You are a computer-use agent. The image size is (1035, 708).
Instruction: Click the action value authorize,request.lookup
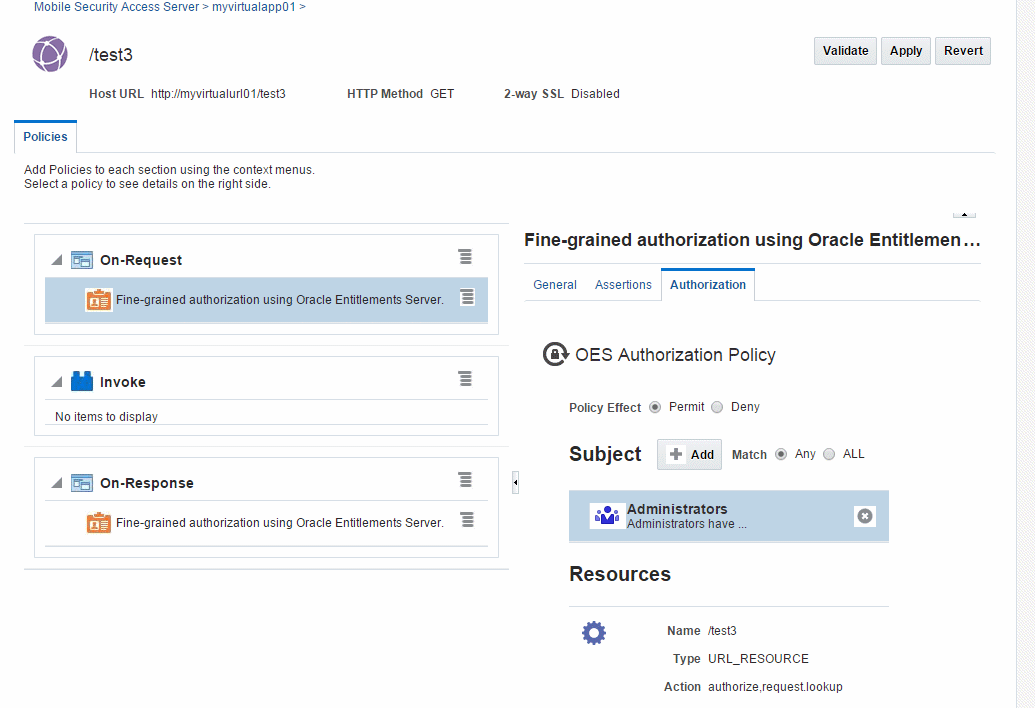tap(776, 687)
